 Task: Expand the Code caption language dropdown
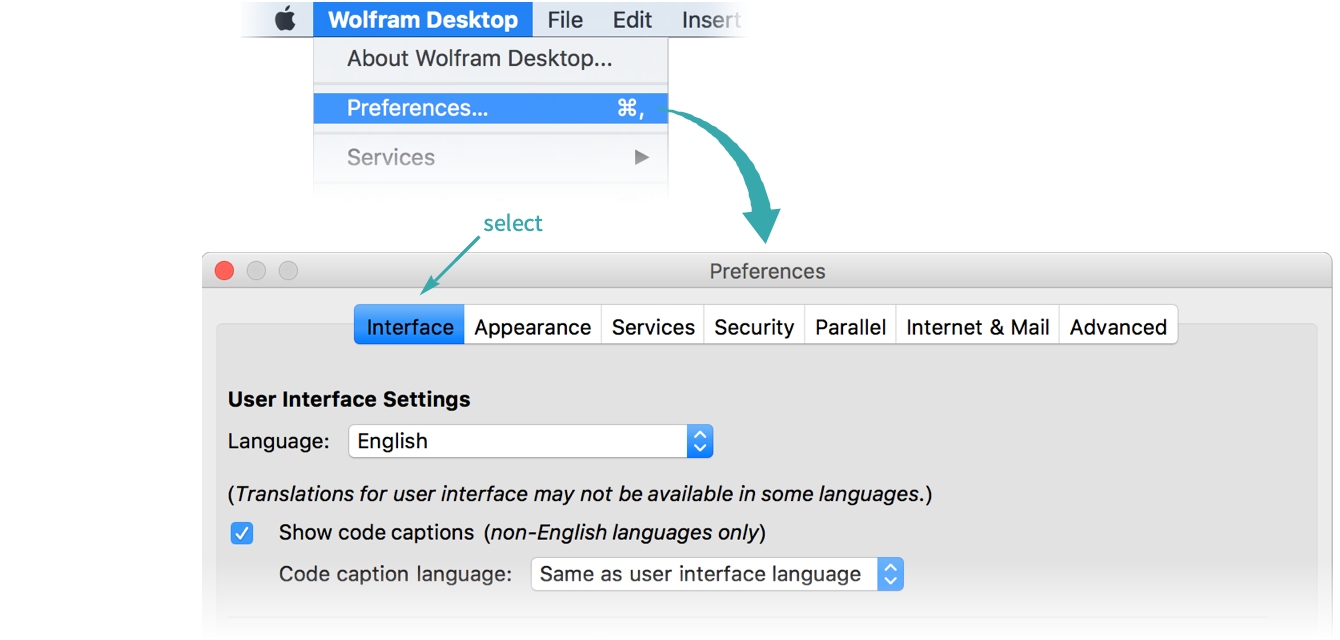[x=716, y=574]
